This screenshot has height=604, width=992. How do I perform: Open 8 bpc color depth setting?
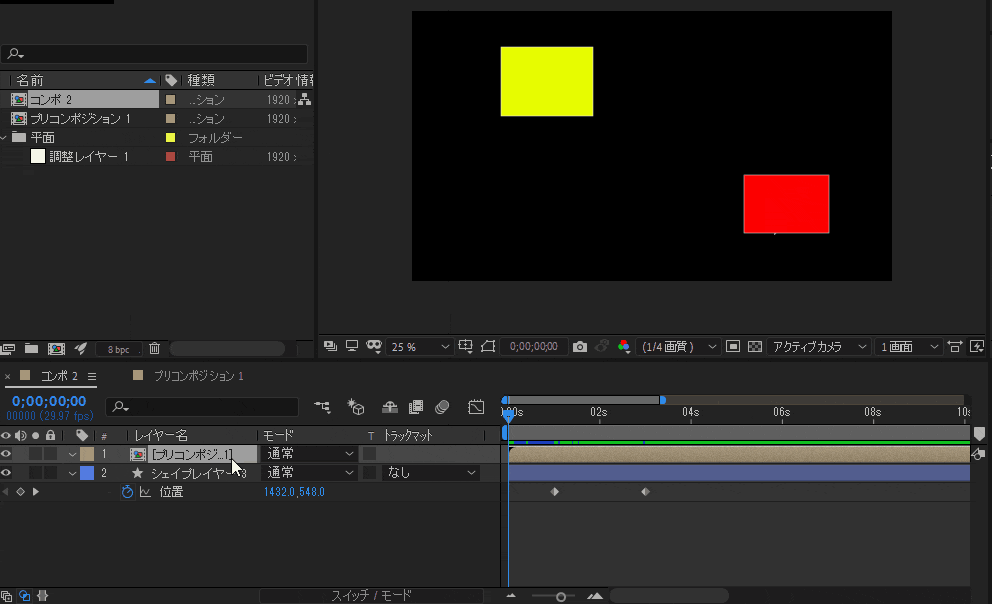click(118, 349)
